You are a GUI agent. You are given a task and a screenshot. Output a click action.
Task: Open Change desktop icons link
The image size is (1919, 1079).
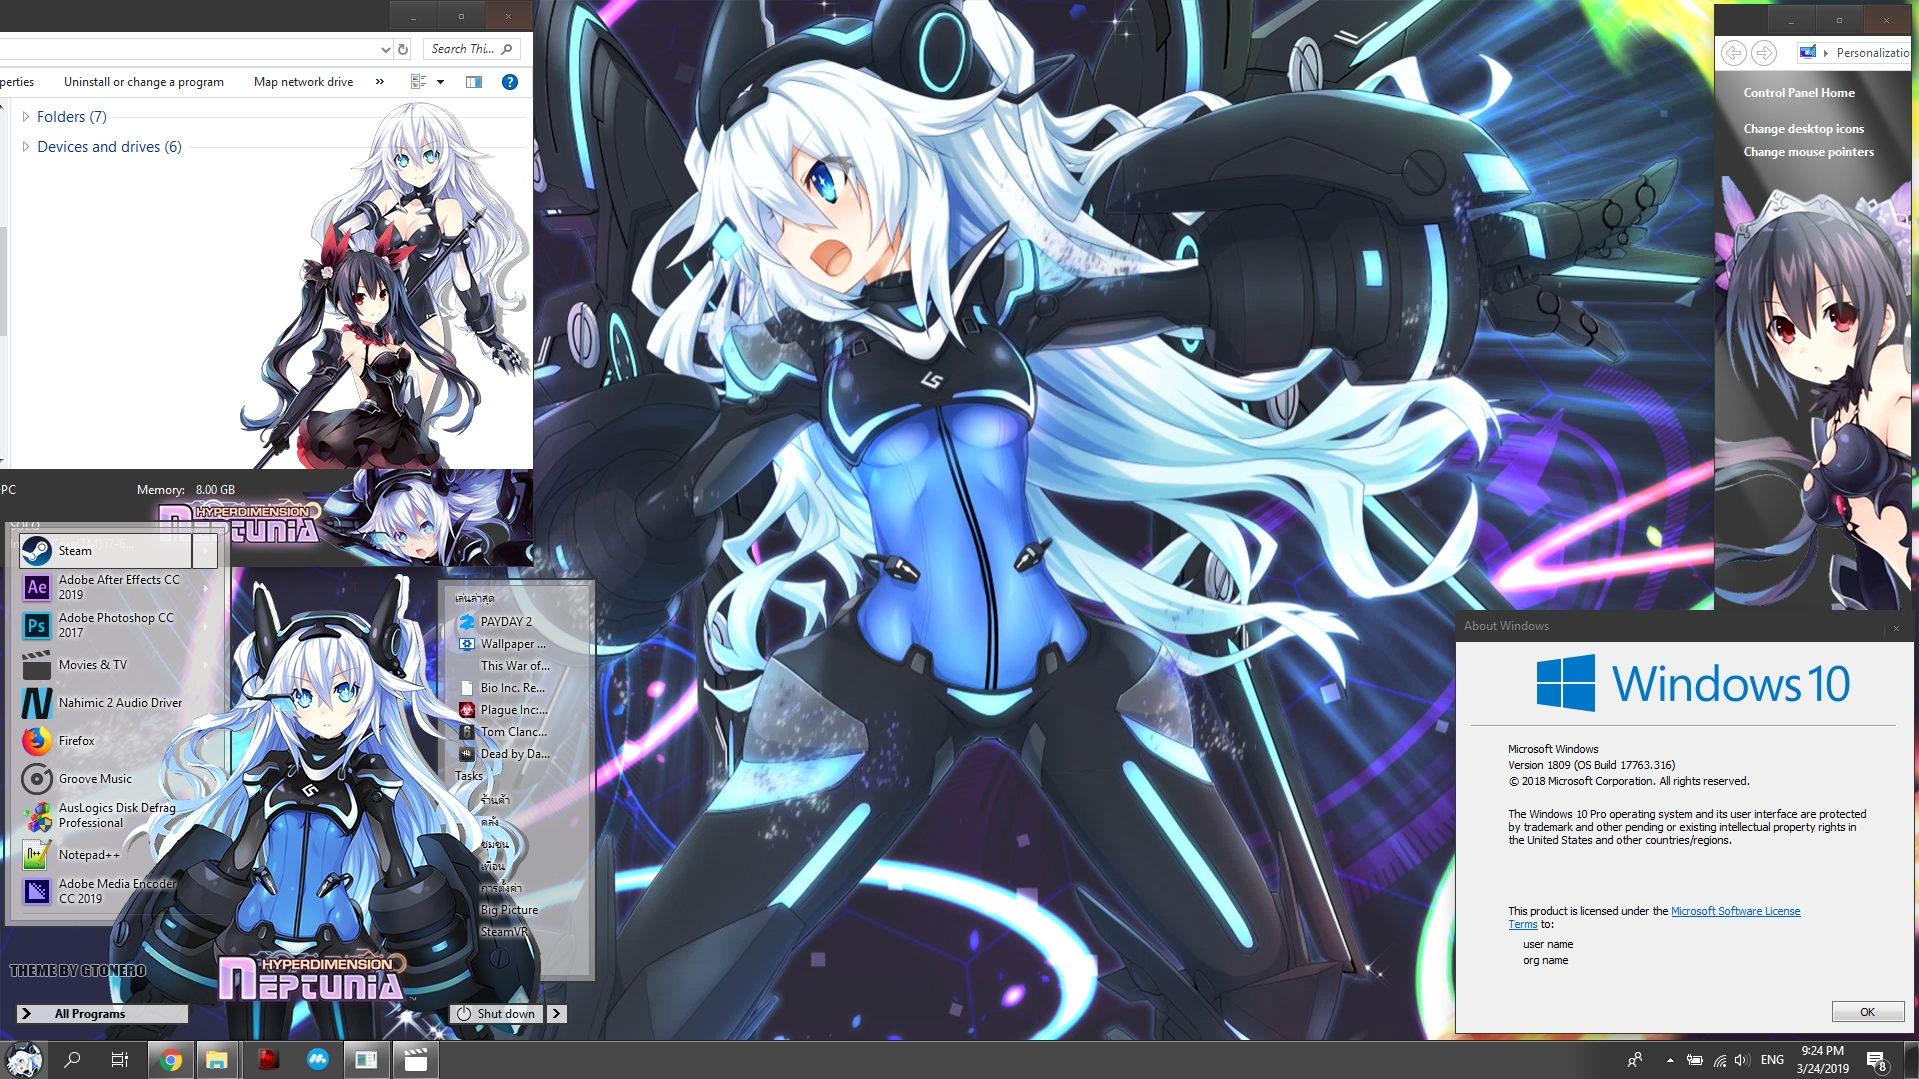[1803, 129]
